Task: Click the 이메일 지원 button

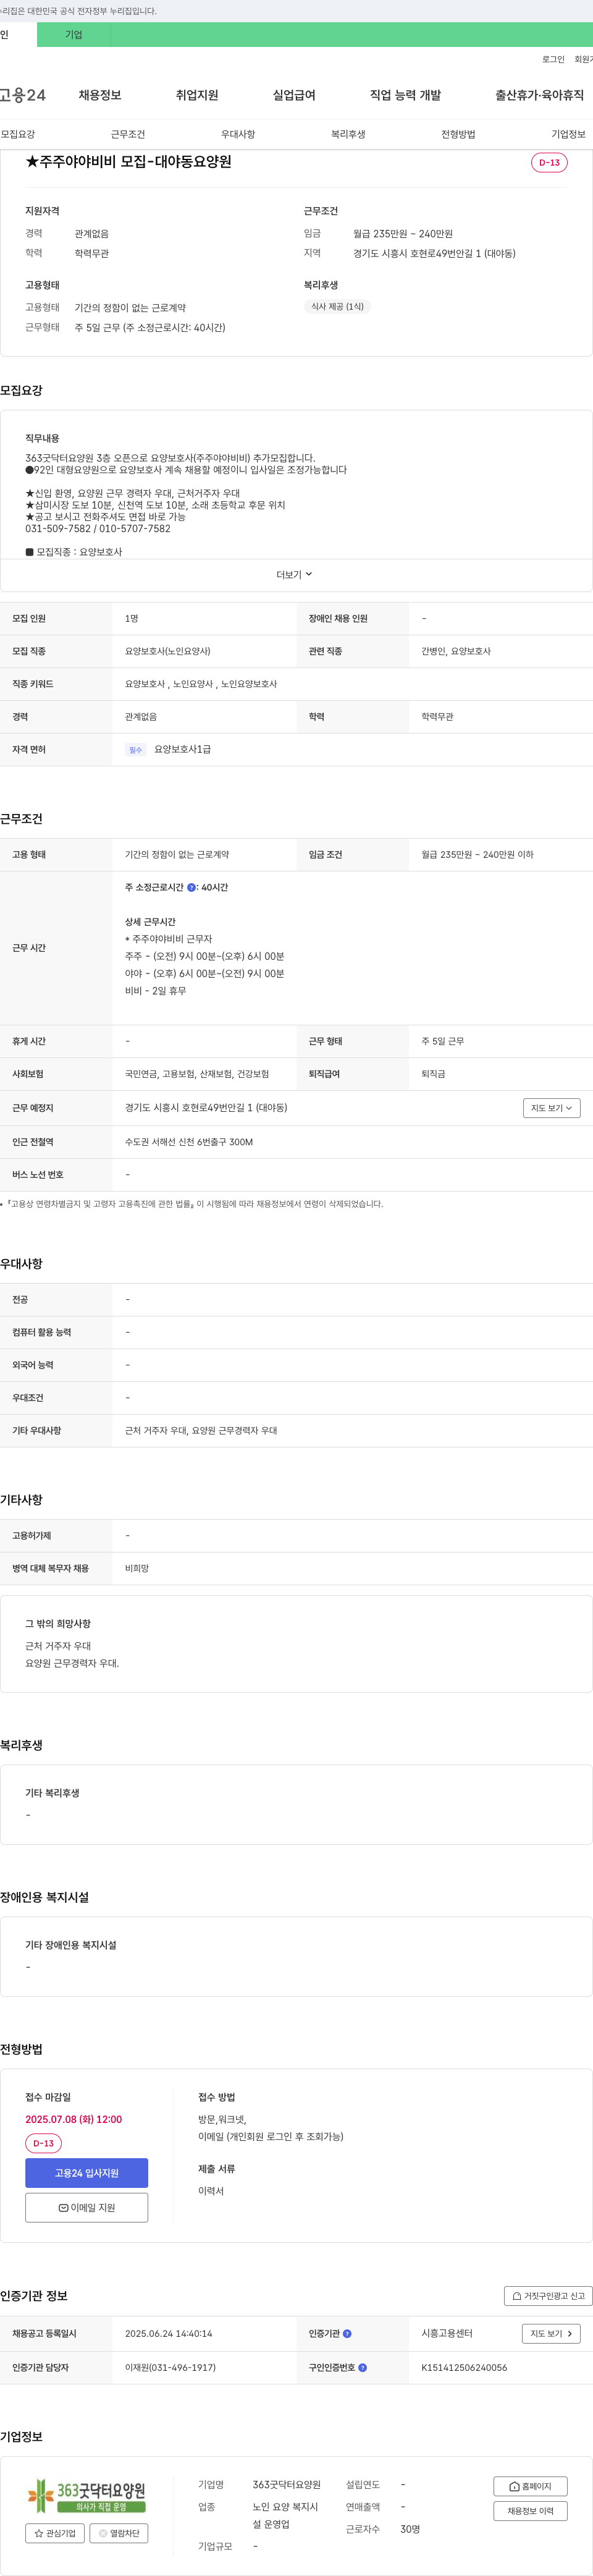Action: [87, 2207]
